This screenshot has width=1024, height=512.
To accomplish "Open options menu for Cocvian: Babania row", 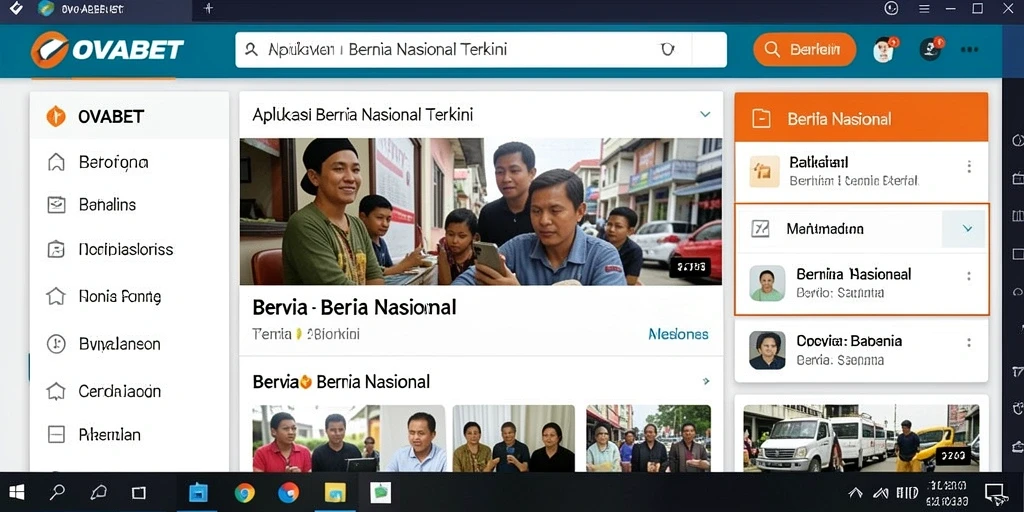I will pos(969,342).
